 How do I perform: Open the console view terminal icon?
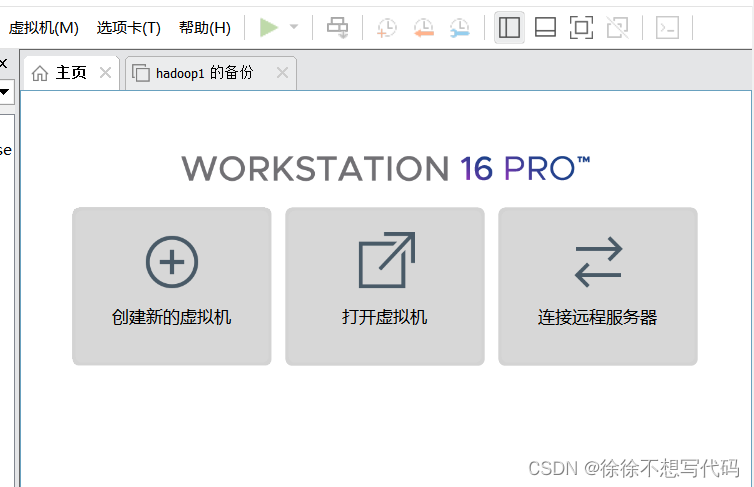(667, 27)
